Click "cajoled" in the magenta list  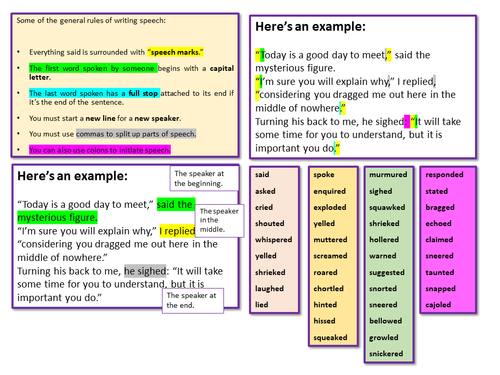(438, 305)
